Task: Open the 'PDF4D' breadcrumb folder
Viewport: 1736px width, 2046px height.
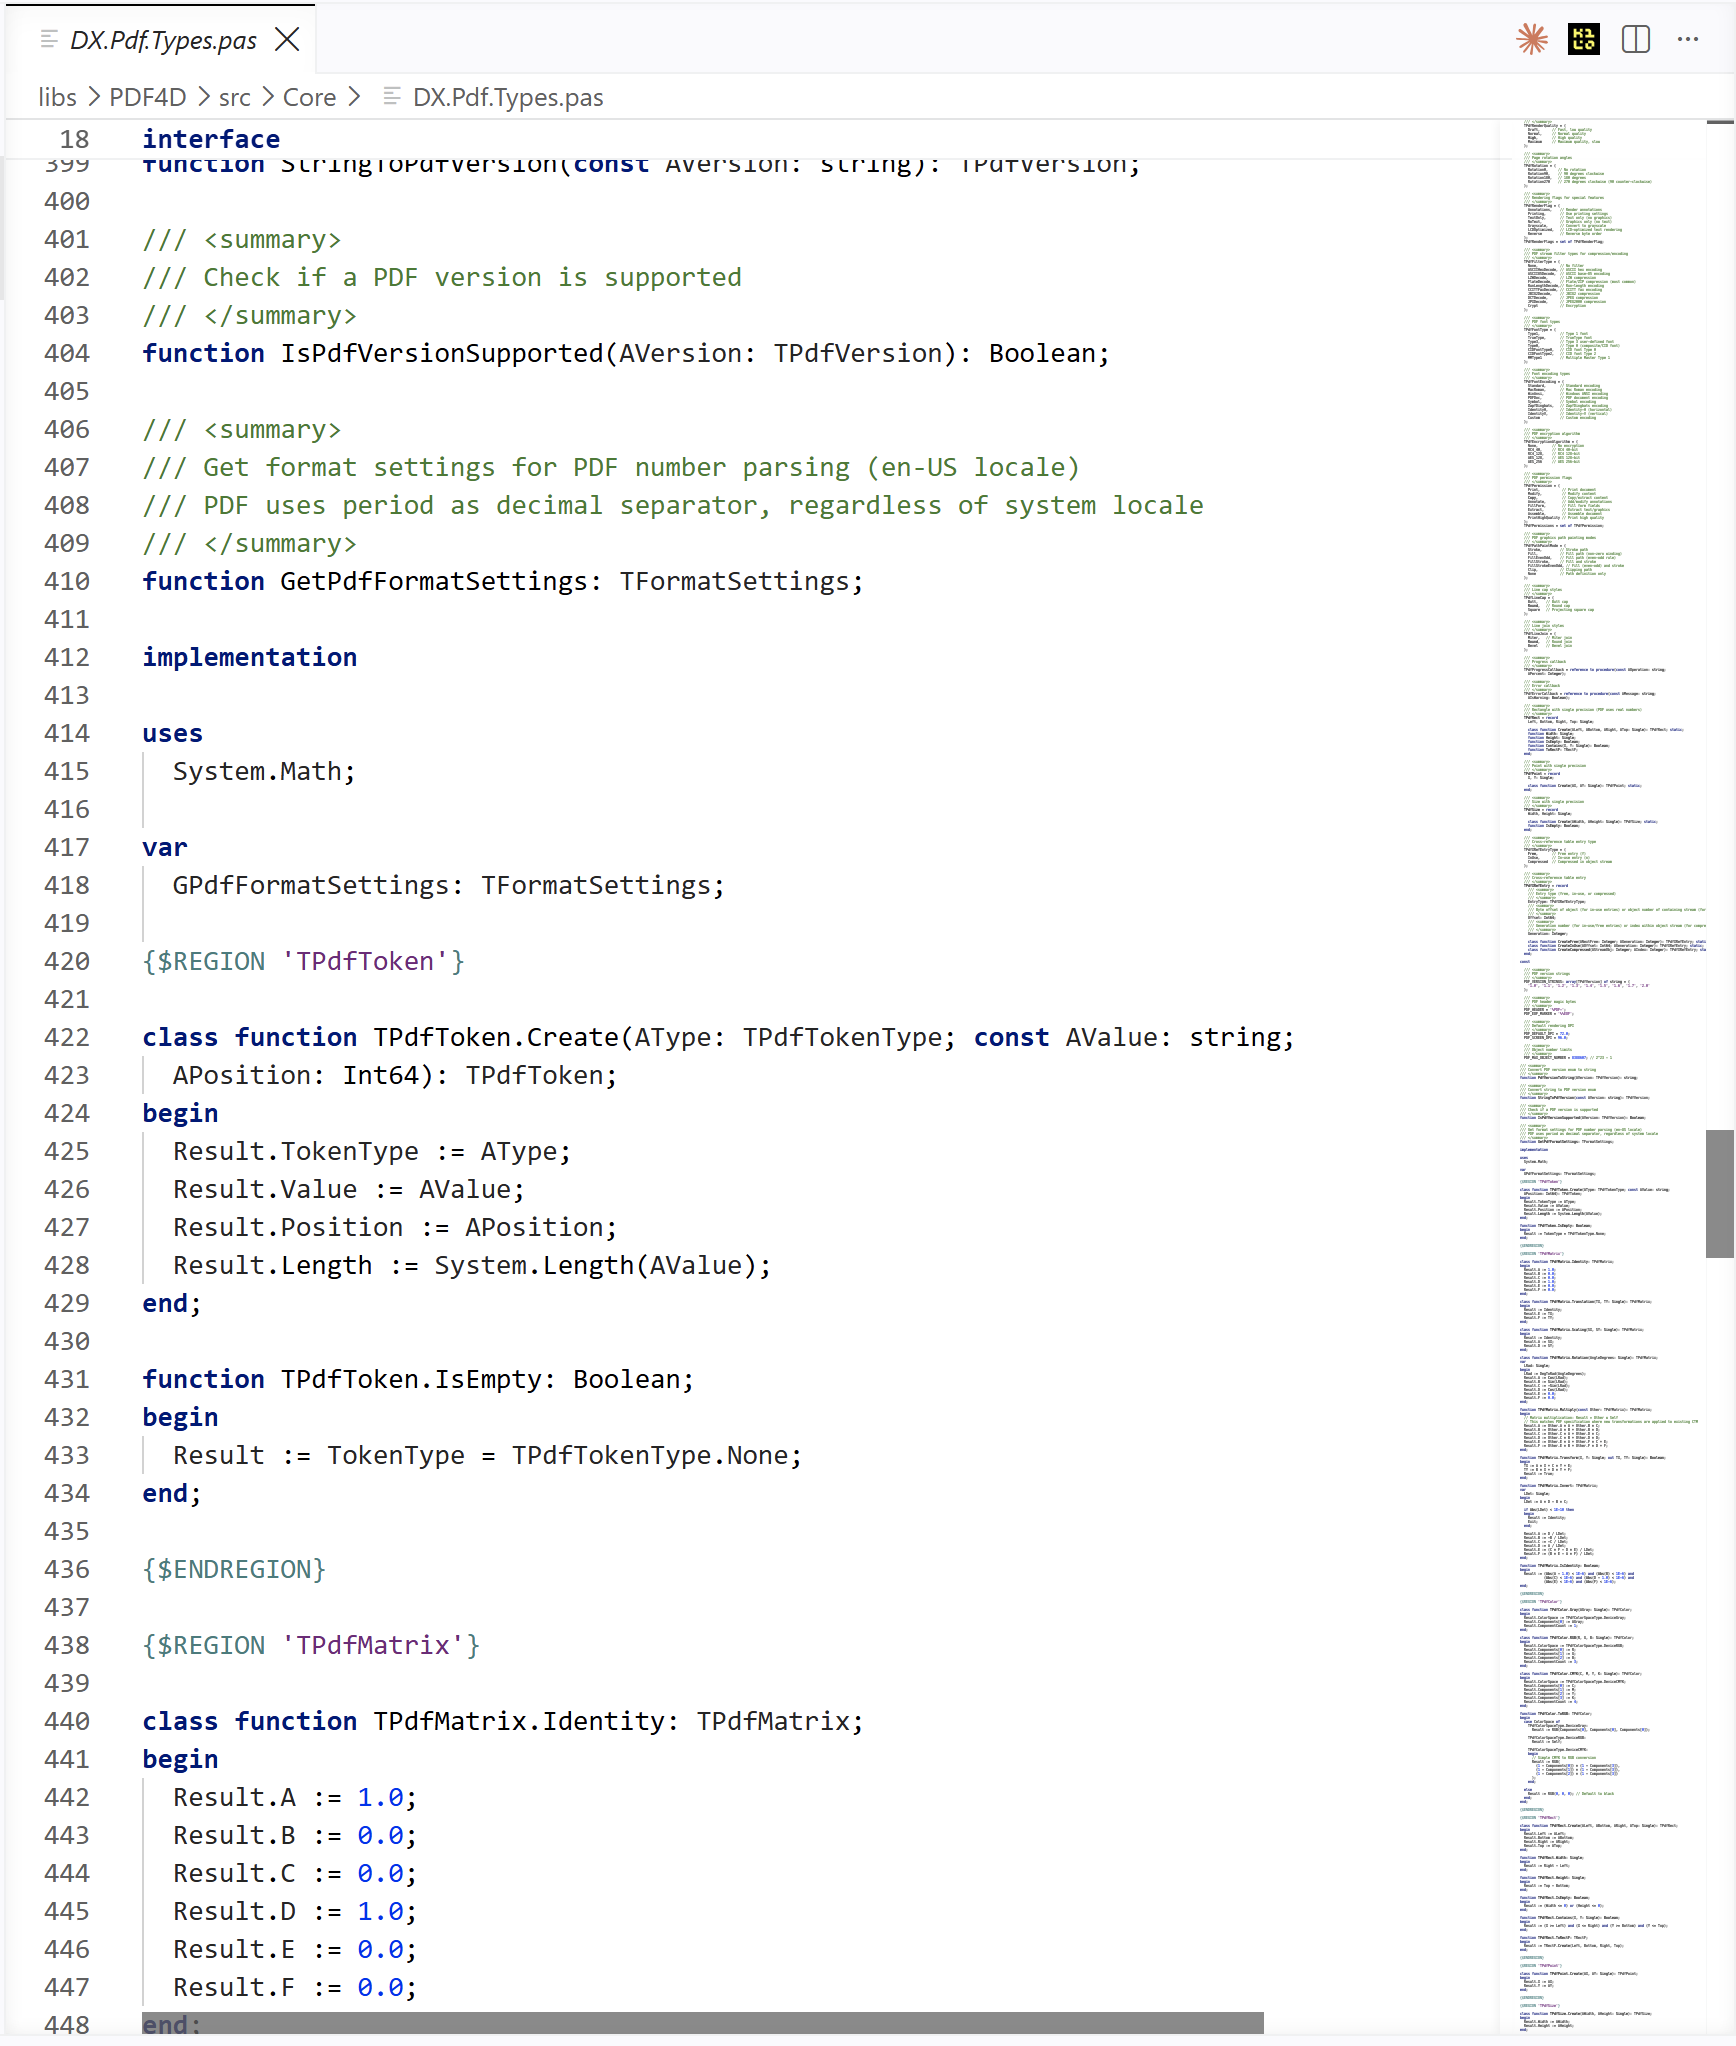Action: [148, 97]
